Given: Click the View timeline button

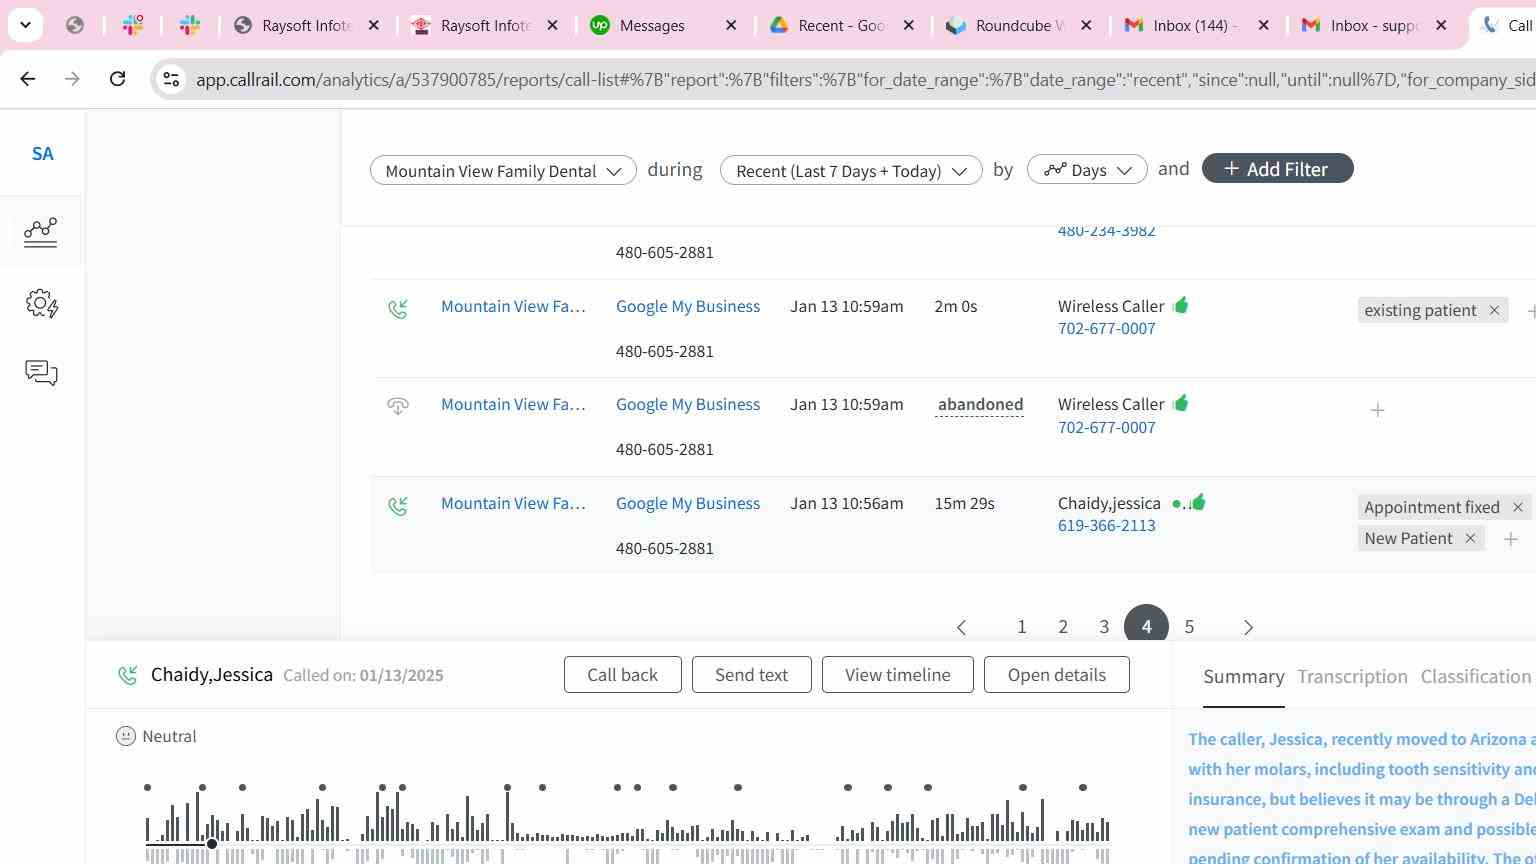Looking at the screenshot, I should coord(897,675).
